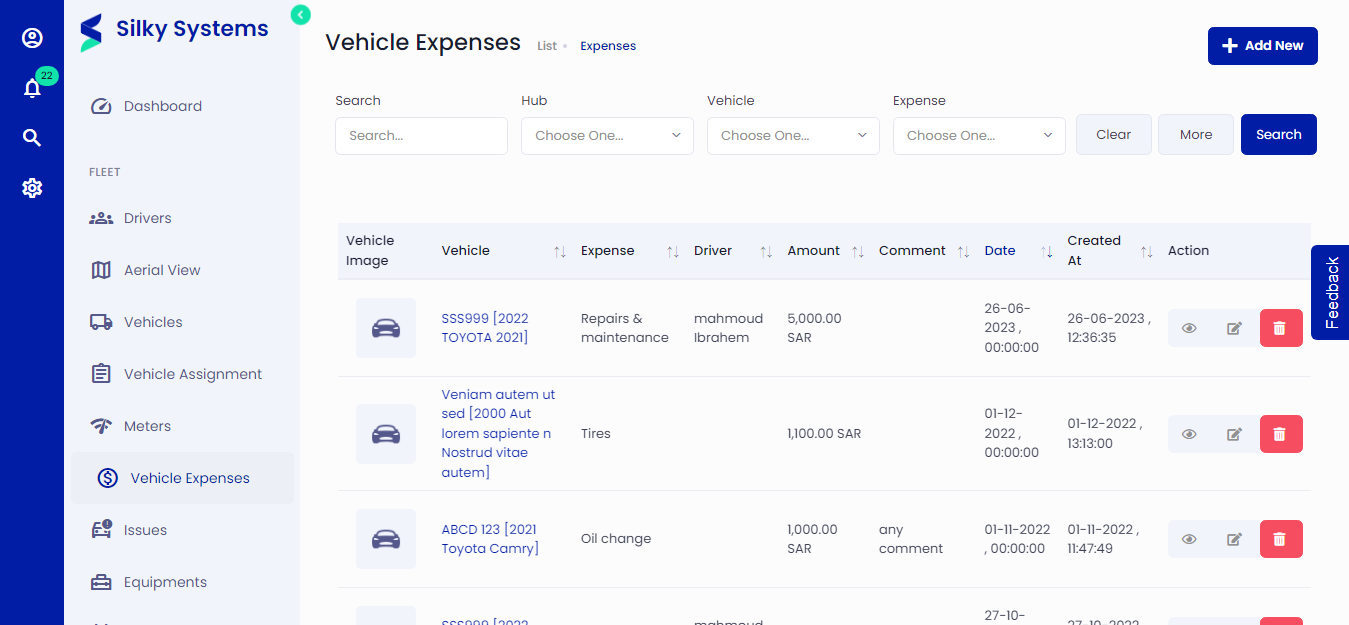Open the Hub Choose One dropdown

pos(606,135)
